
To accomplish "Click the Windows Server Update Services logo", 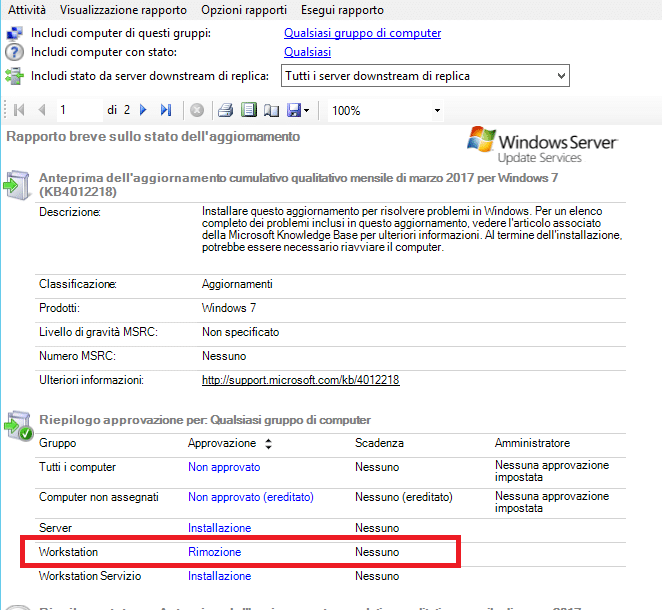I will 542,144.
